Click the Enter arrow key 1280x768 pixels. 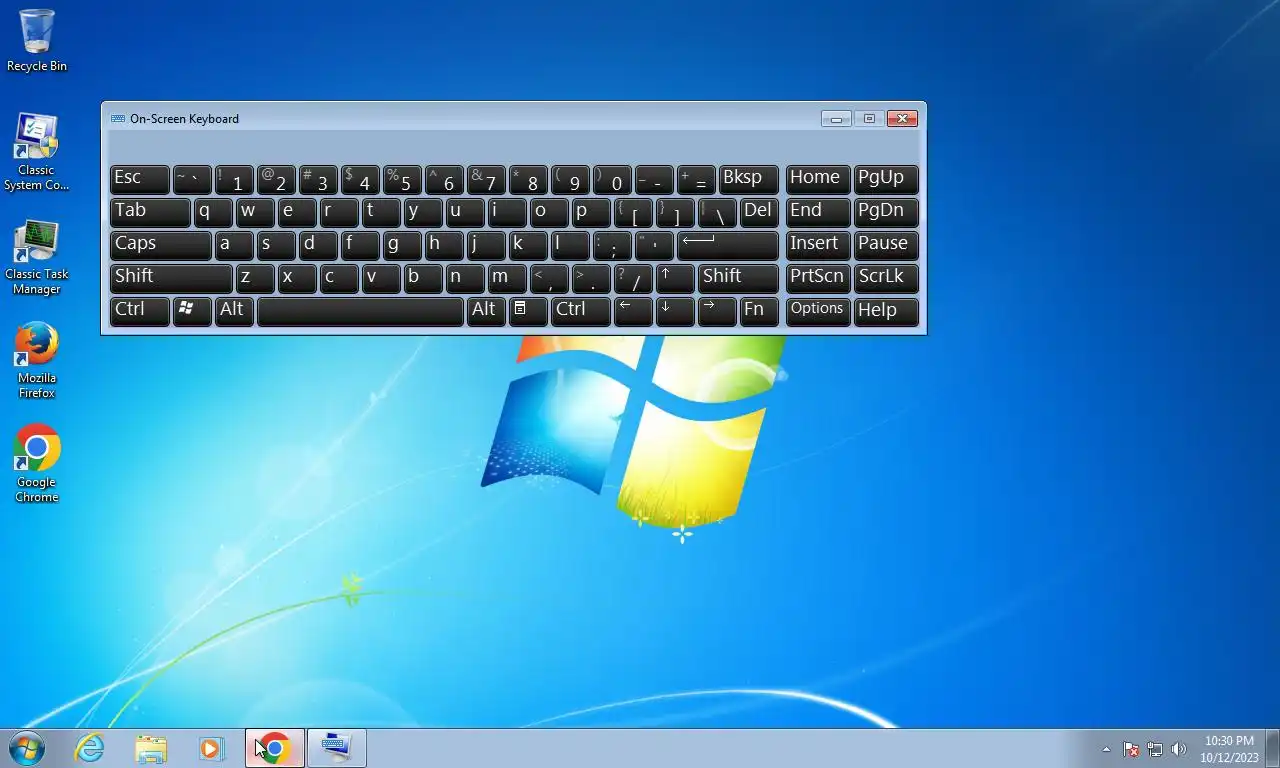[x=728, y=245]
